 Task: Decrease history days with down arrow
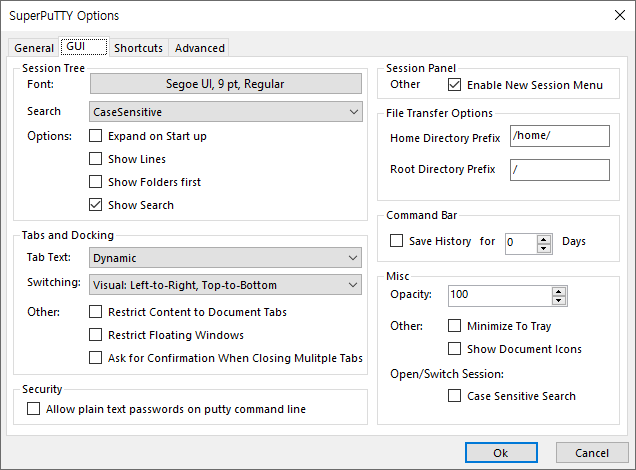coord(544,248)
